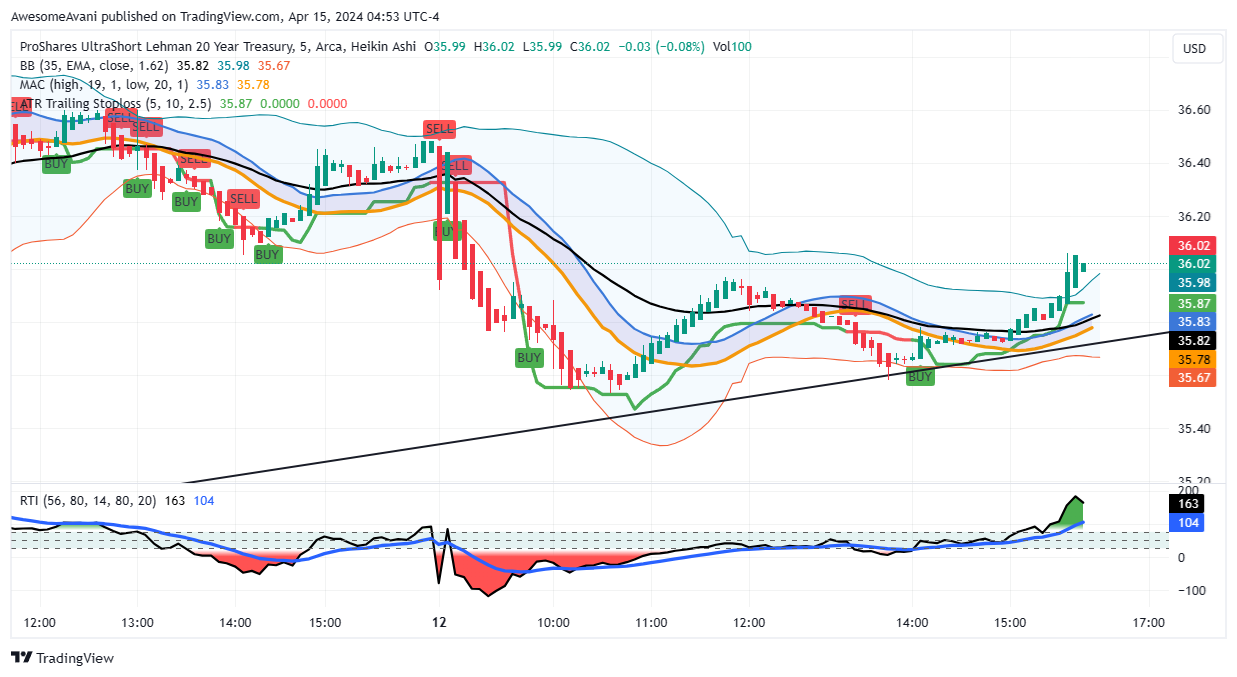Click the 10:00 time axis label
The height and width of the screenshot is (677, 1237).
pos(553,622)
